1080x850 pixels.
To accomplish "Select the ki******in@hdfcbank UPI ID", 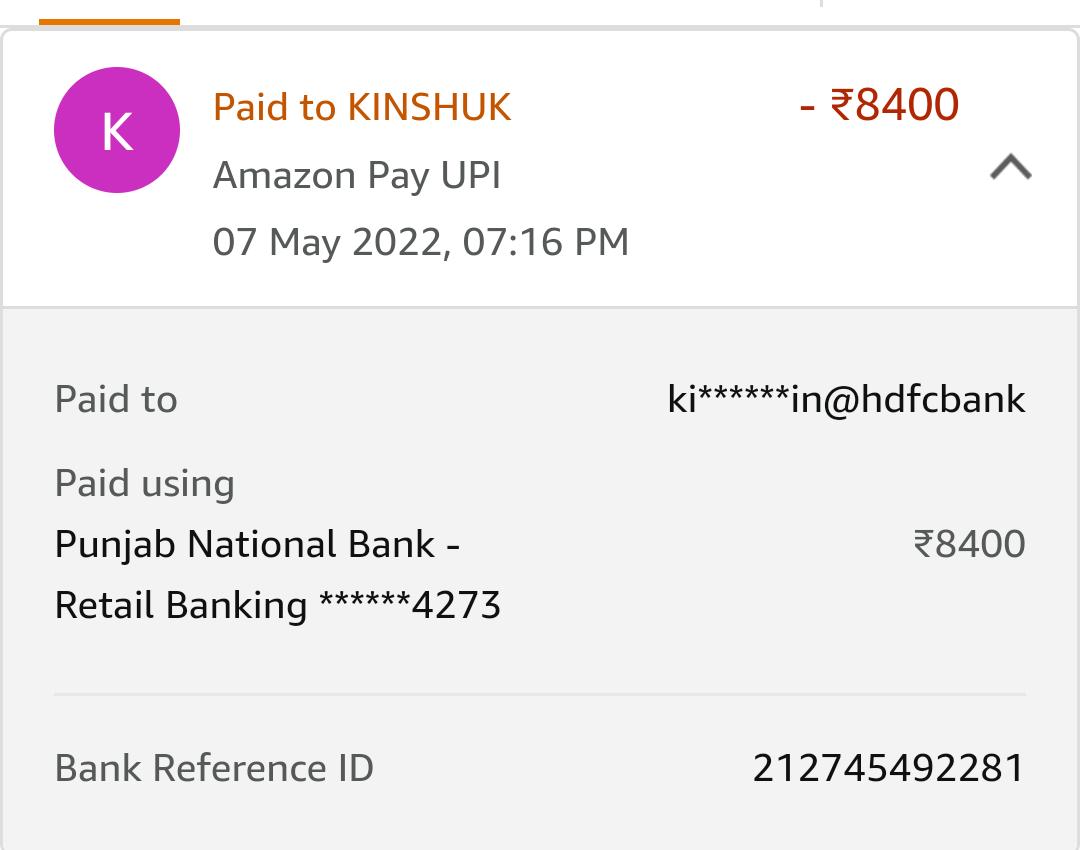I will (x=846, y=399).
